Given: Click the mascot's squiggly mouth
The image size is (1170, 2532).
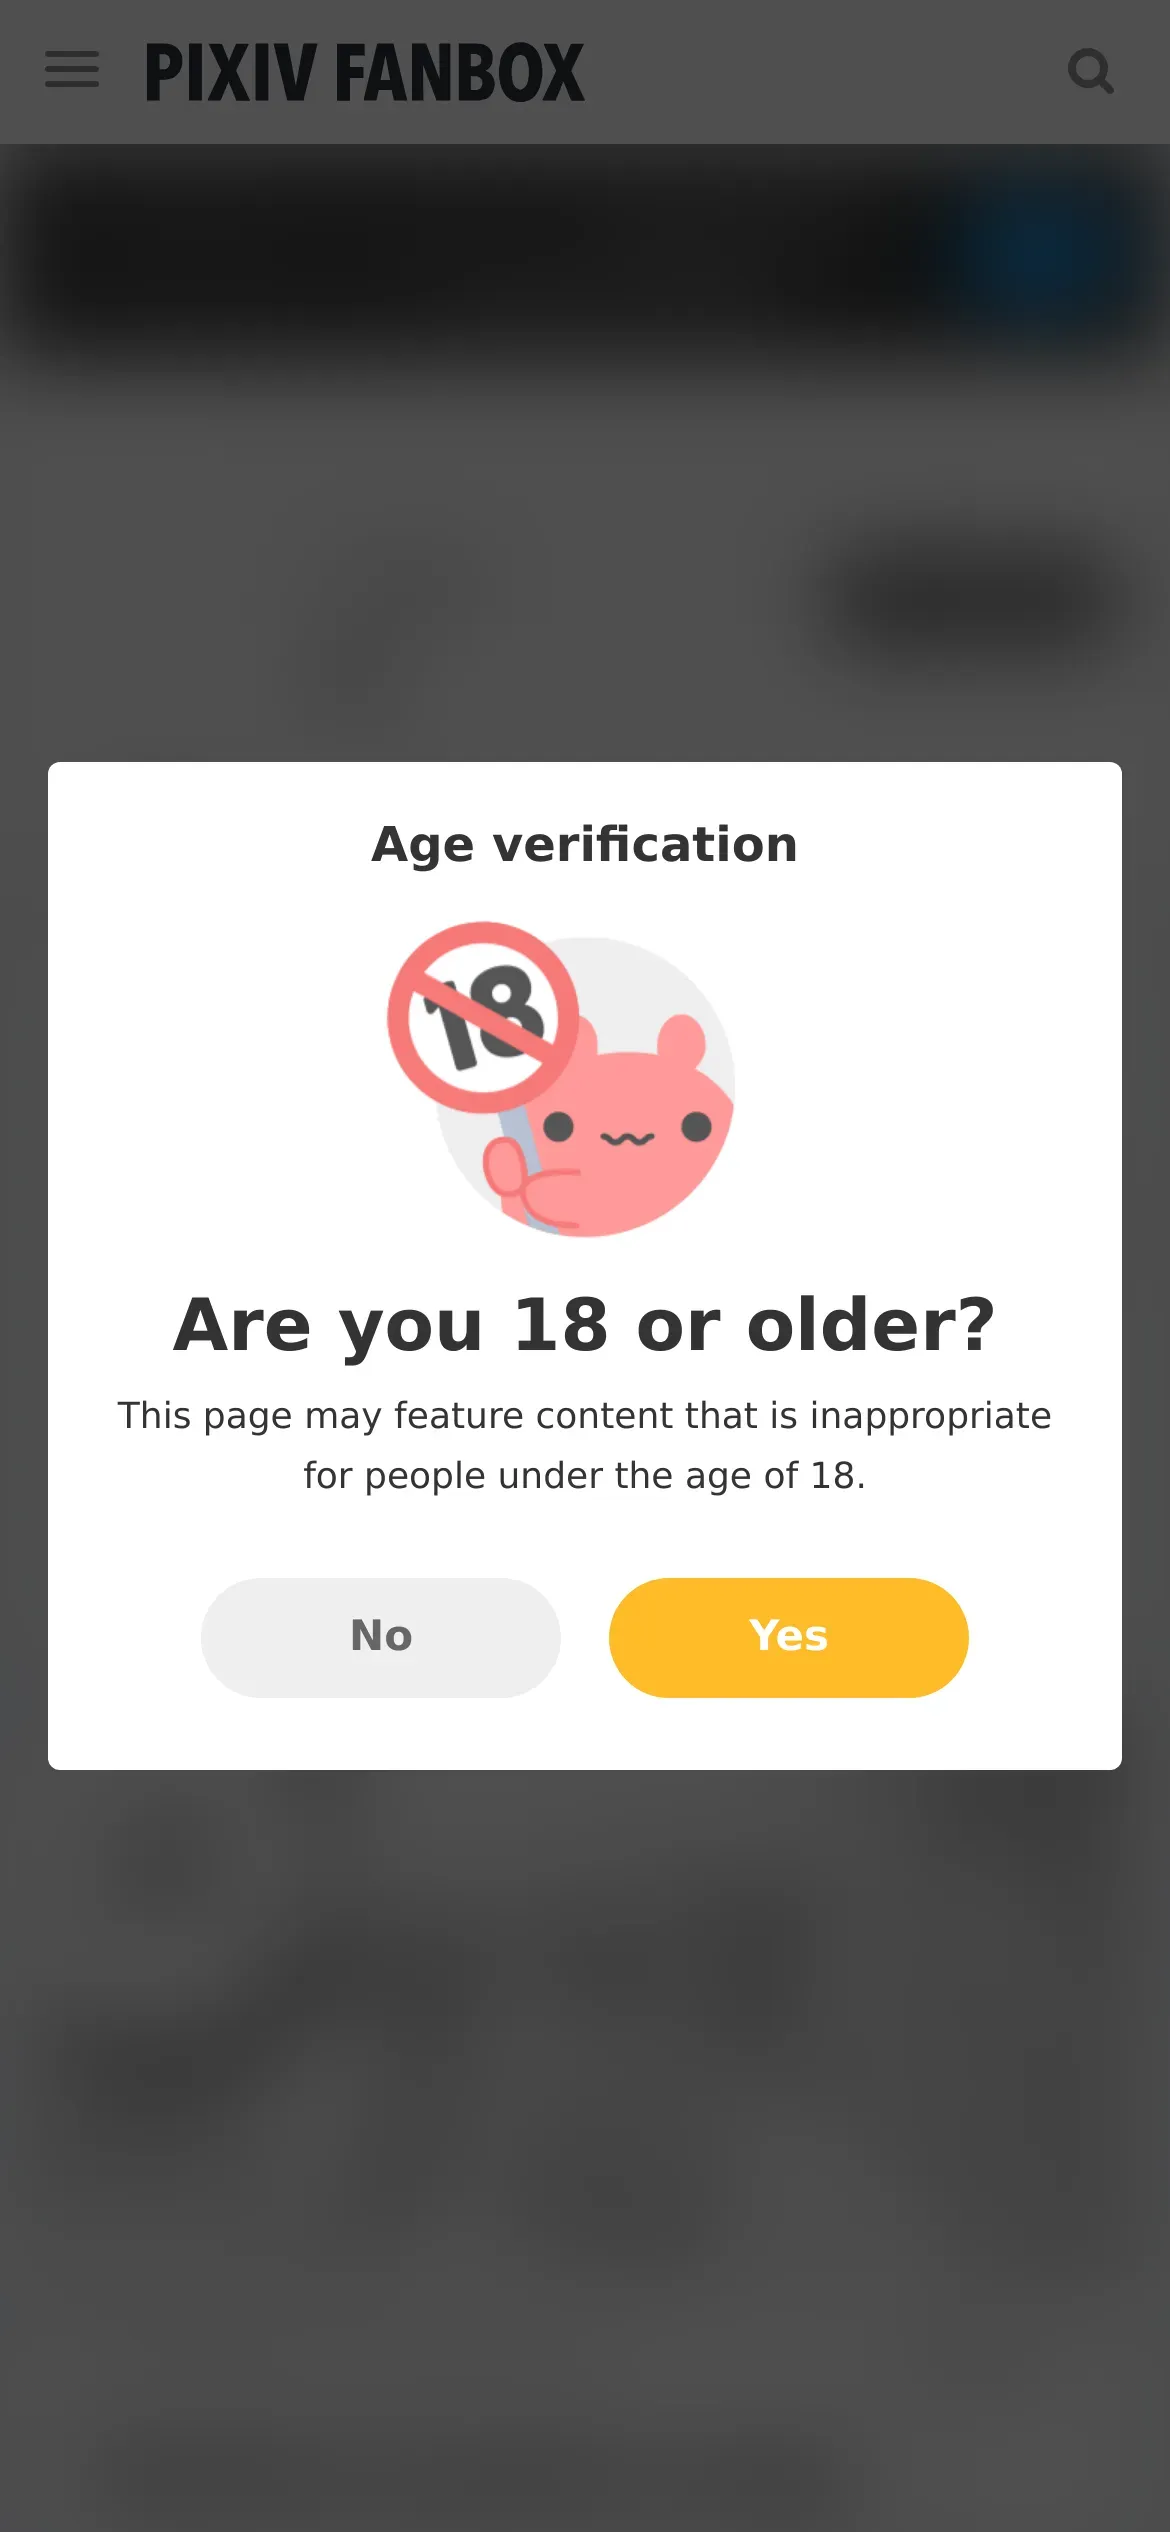Looking at the screenshot, I should pos(627,1139).
